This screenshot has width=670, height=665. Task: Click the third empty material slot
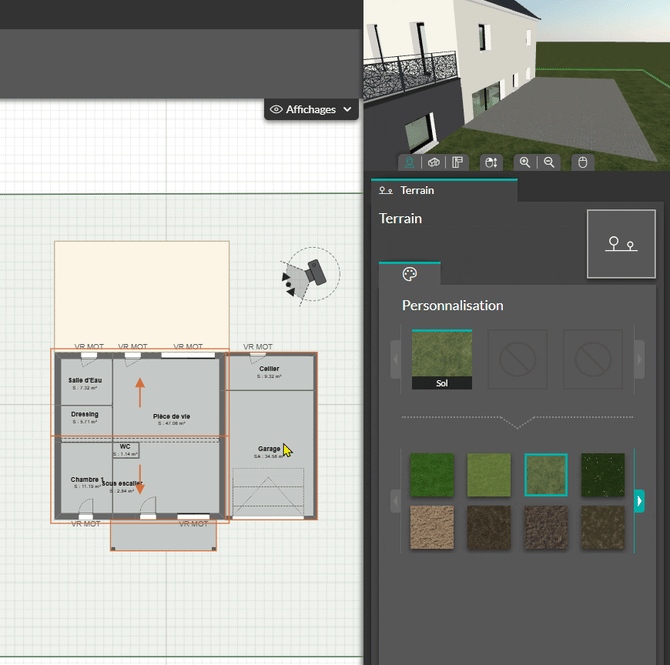pos(593,359)
